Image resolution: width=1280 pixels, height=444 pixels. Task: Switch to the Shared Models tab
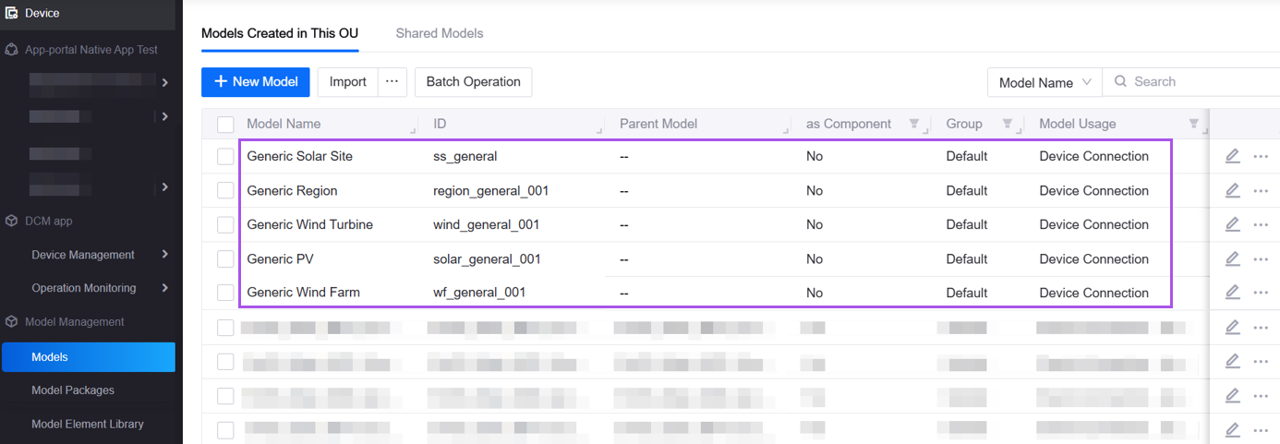pyautogui.click(x=439, y=33)
